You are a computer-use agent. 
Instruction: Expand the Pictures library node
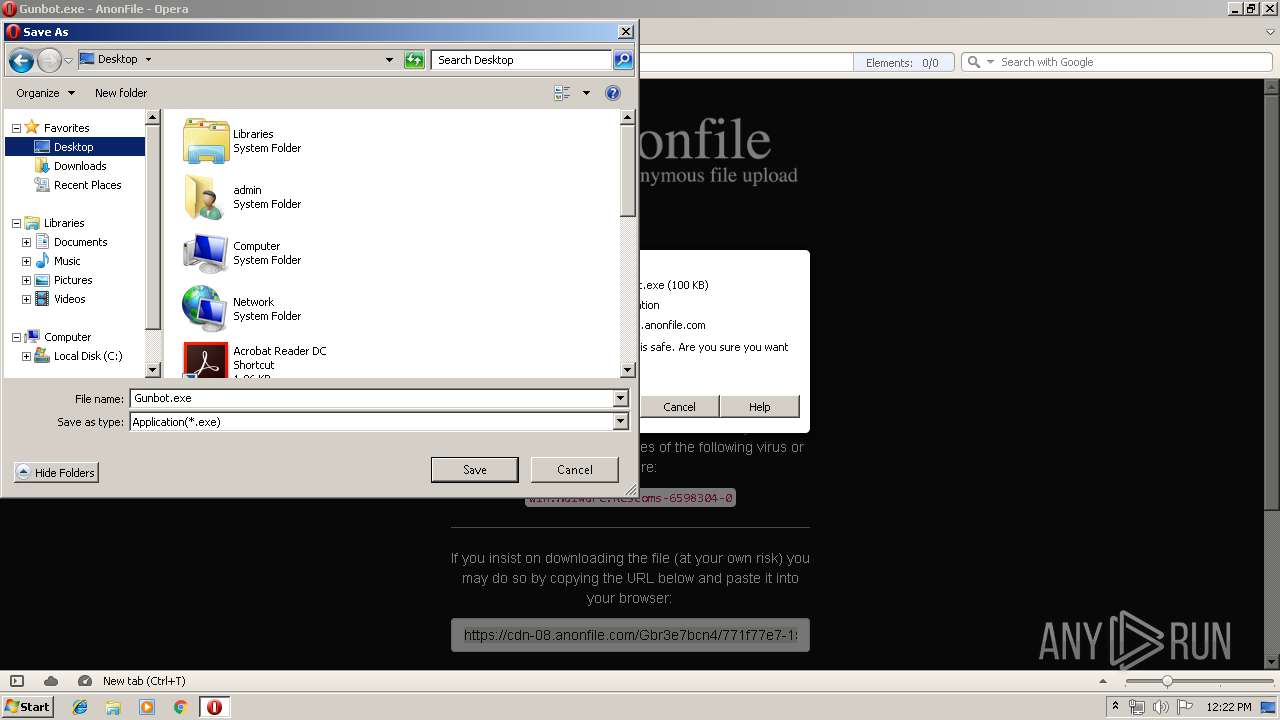(x=27, y=280)
